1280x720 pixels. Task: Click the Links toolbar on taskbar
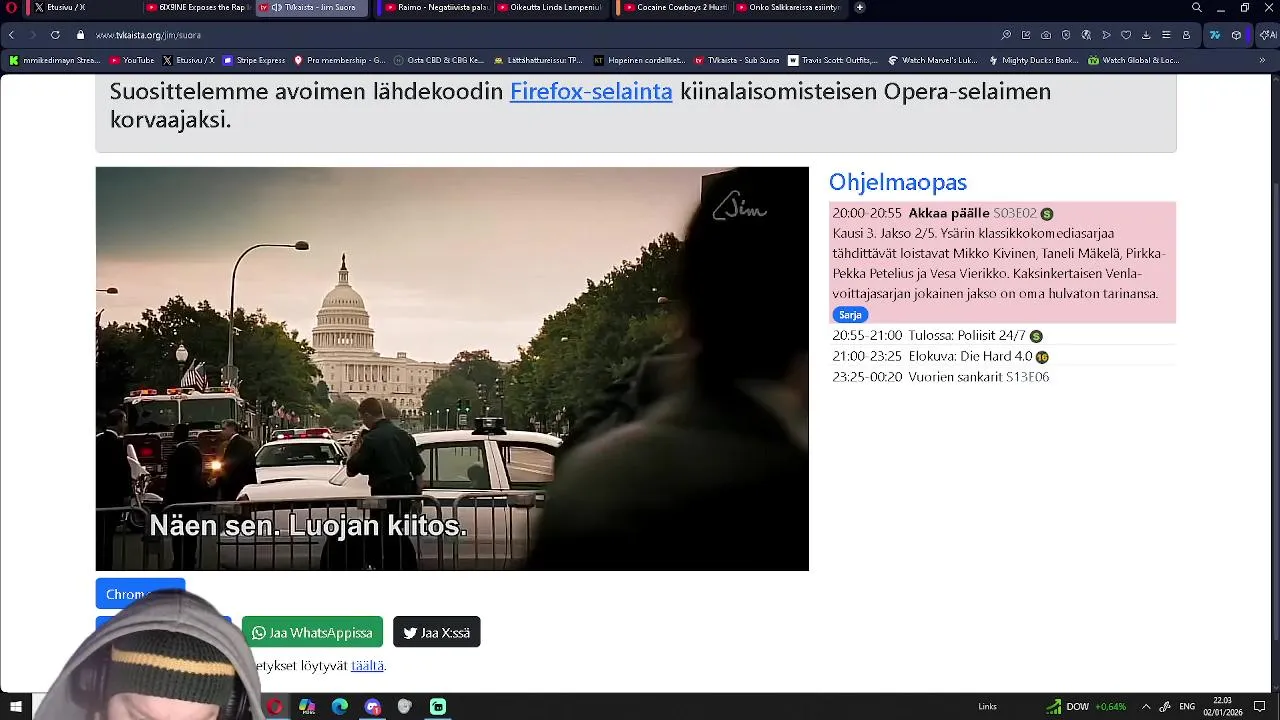[987, 707]
